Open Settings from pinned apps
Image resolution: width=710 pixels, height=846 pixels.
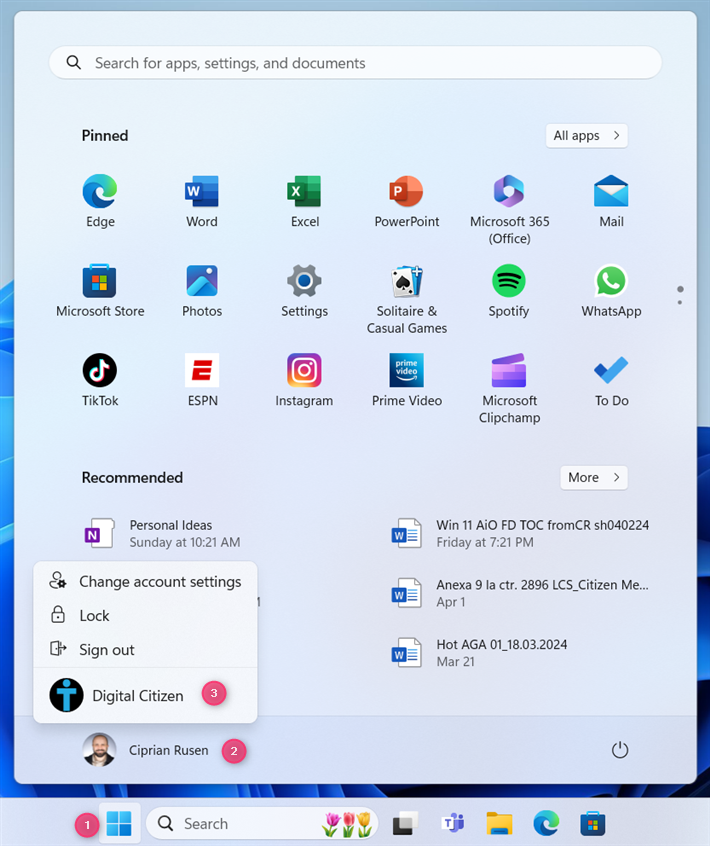click(304, 290)
